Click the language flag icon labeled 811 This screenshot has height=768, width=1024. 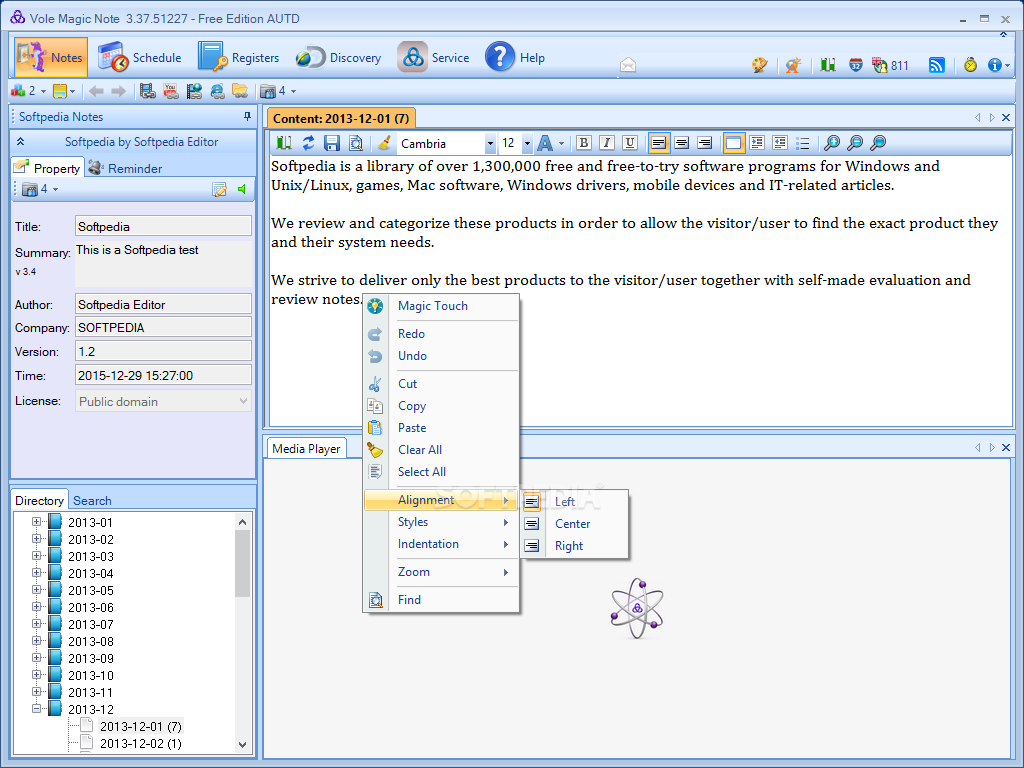click(890, 65)
